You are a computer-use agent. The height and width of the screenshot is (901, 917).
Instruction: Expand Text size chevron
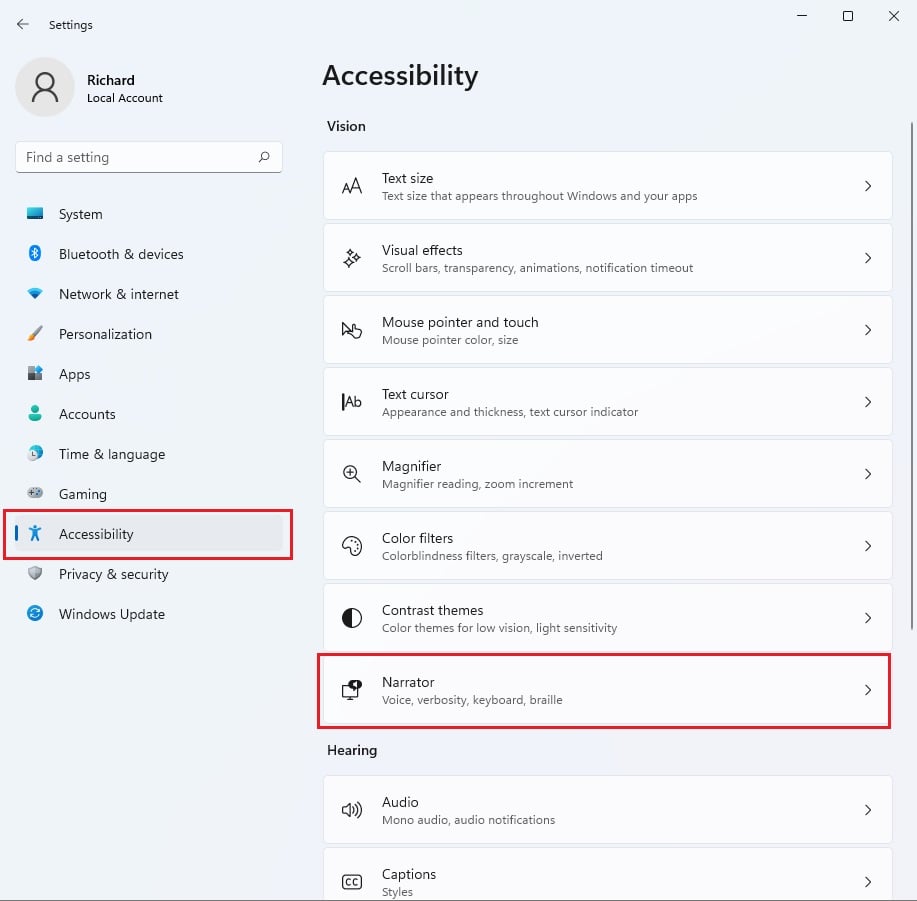point(868,186)
